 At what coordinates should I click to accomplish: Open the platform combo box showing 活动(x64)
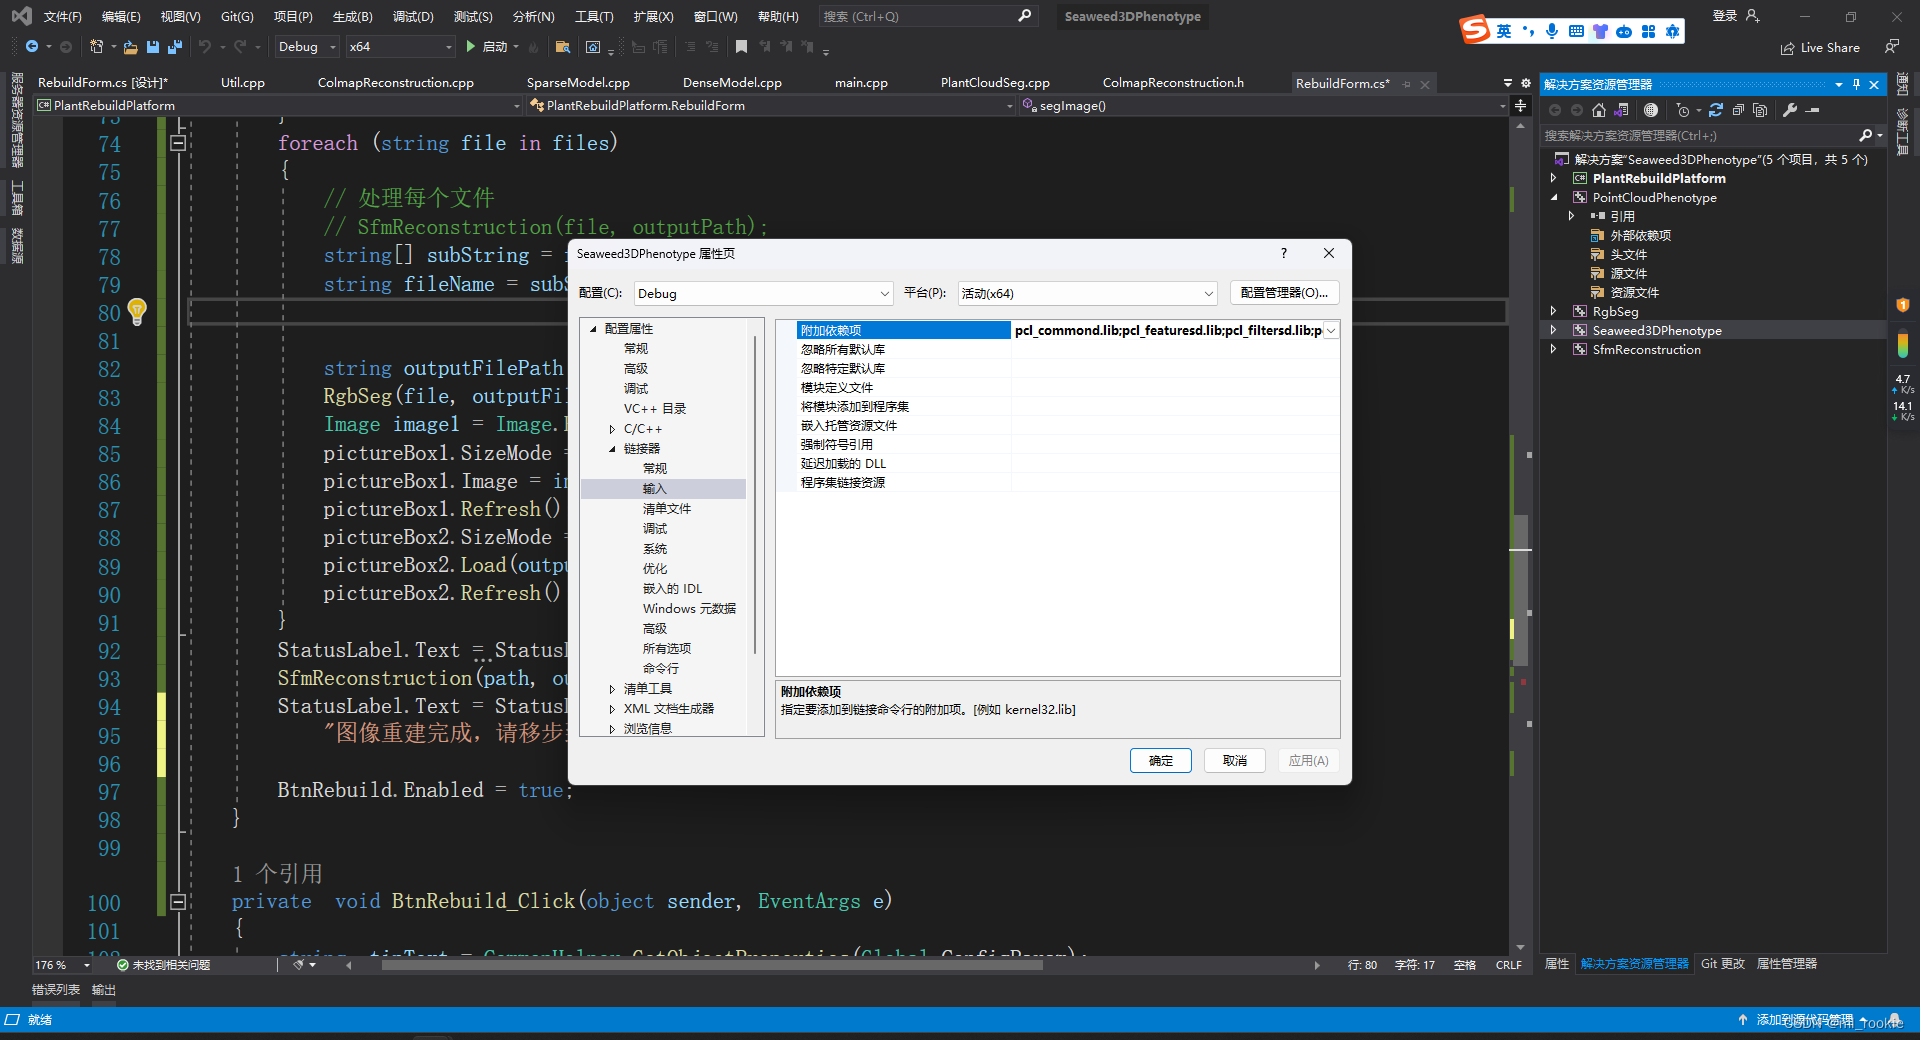(x=1087, y=293)
